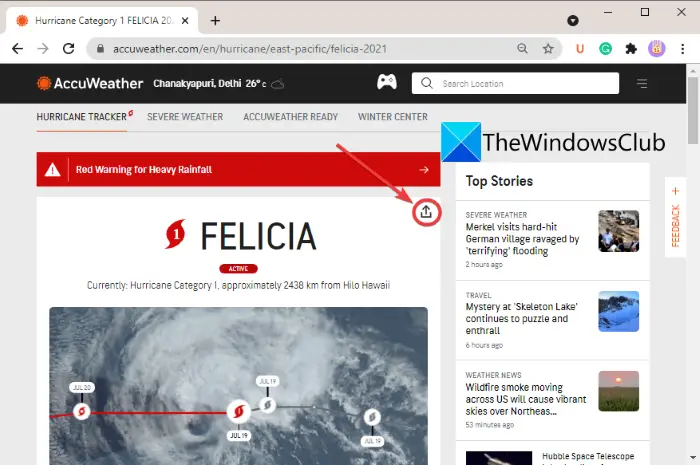Click the Search Location input field

tap(515, 83)
